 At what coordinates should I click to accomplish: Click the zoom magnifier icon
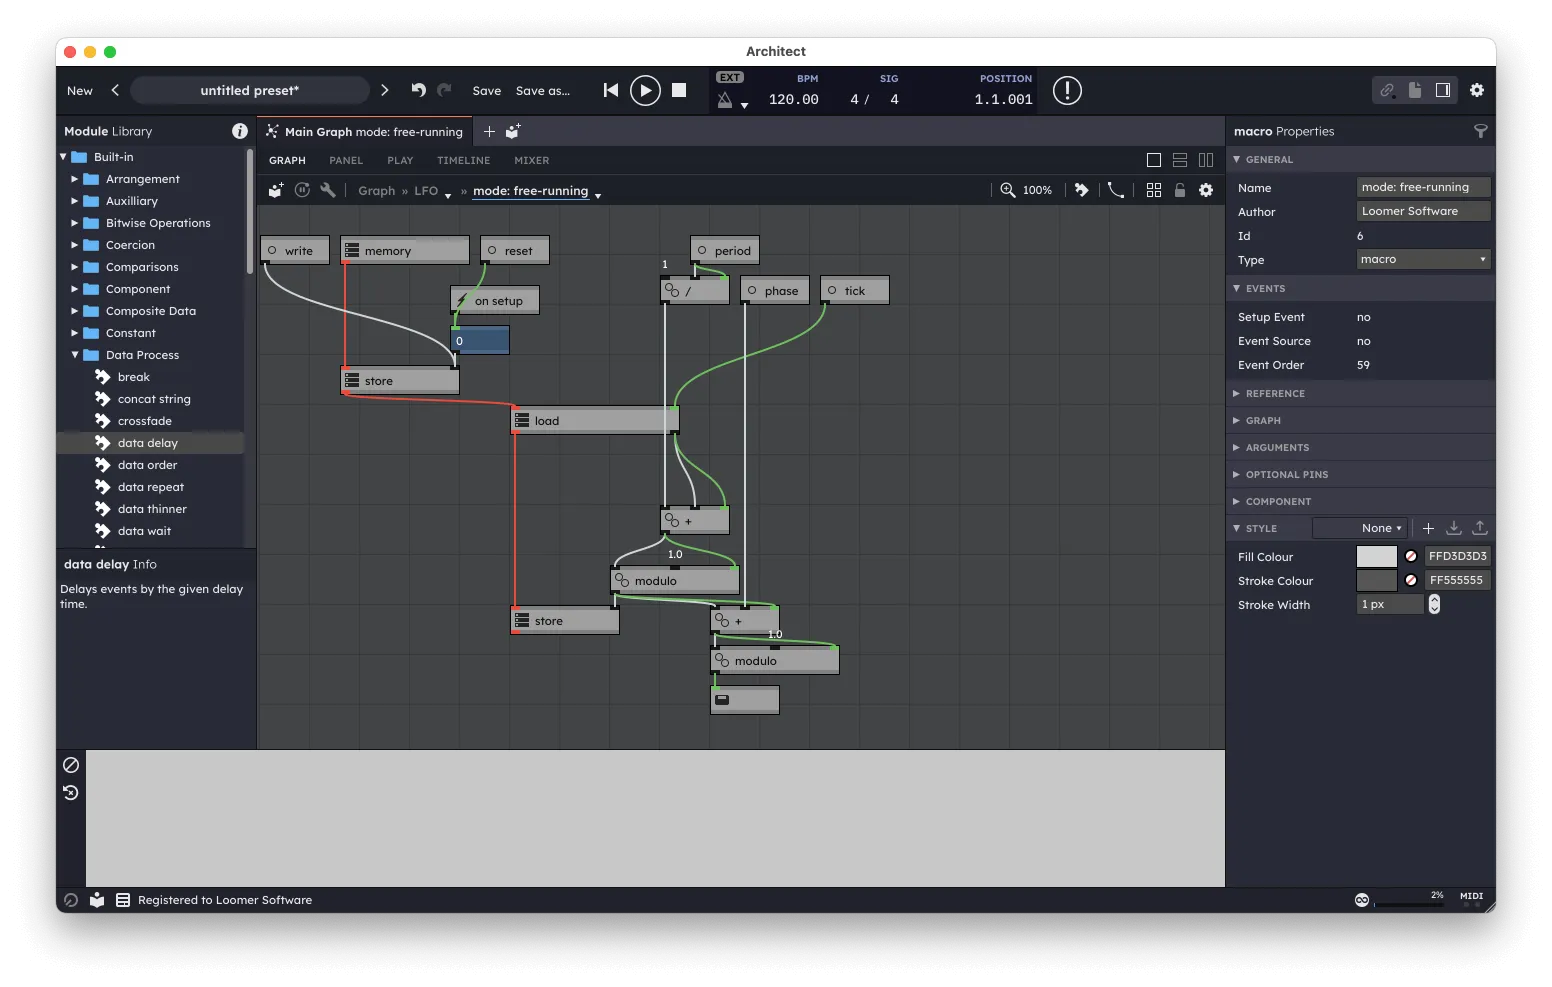1008,190
